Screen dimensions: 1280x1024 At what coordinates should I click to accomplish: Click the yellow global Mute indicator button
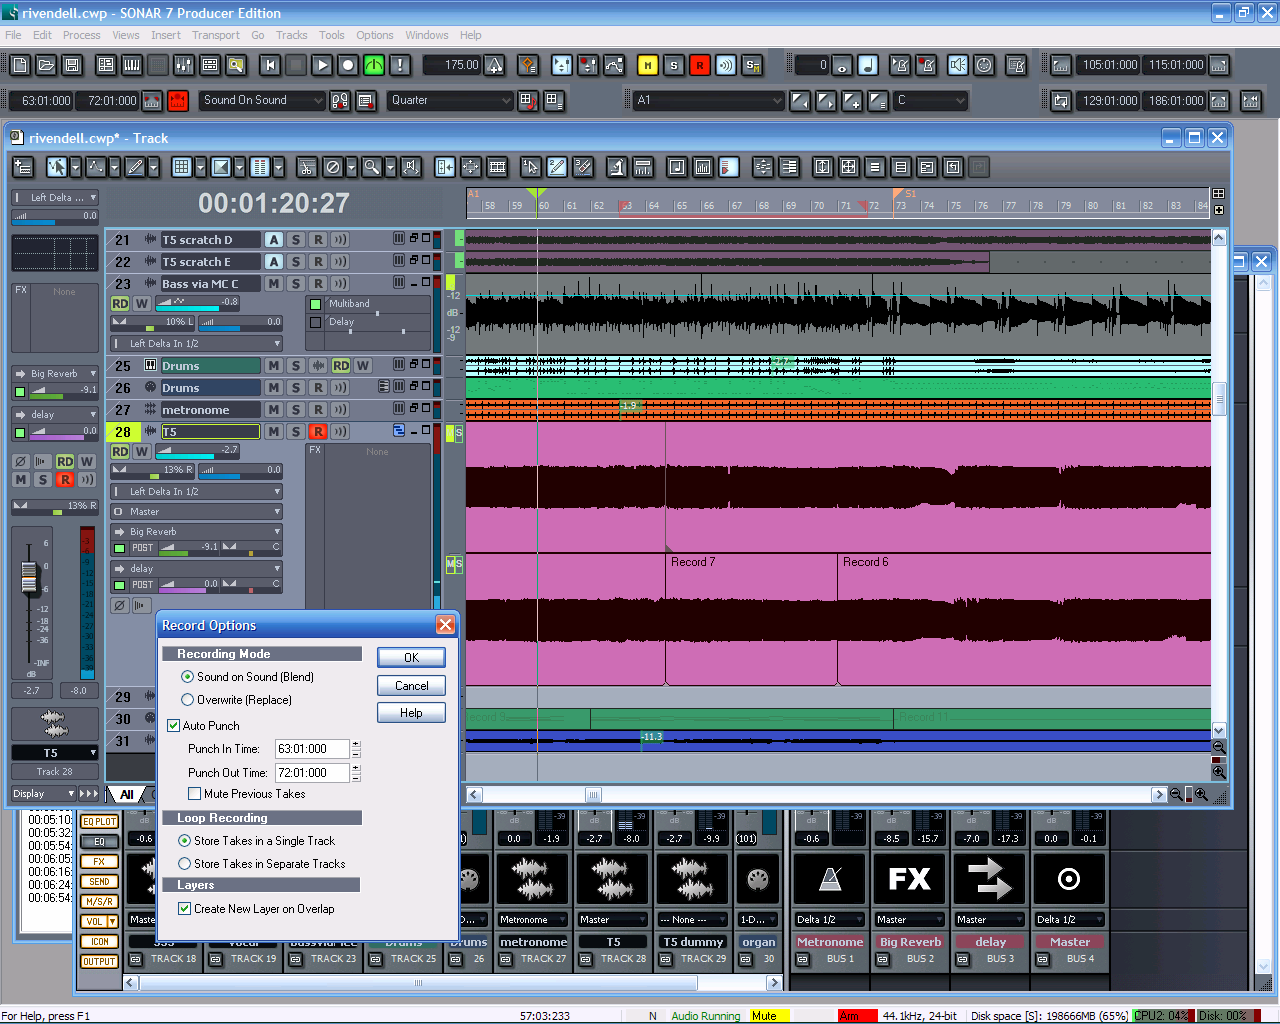coord(648,65)
